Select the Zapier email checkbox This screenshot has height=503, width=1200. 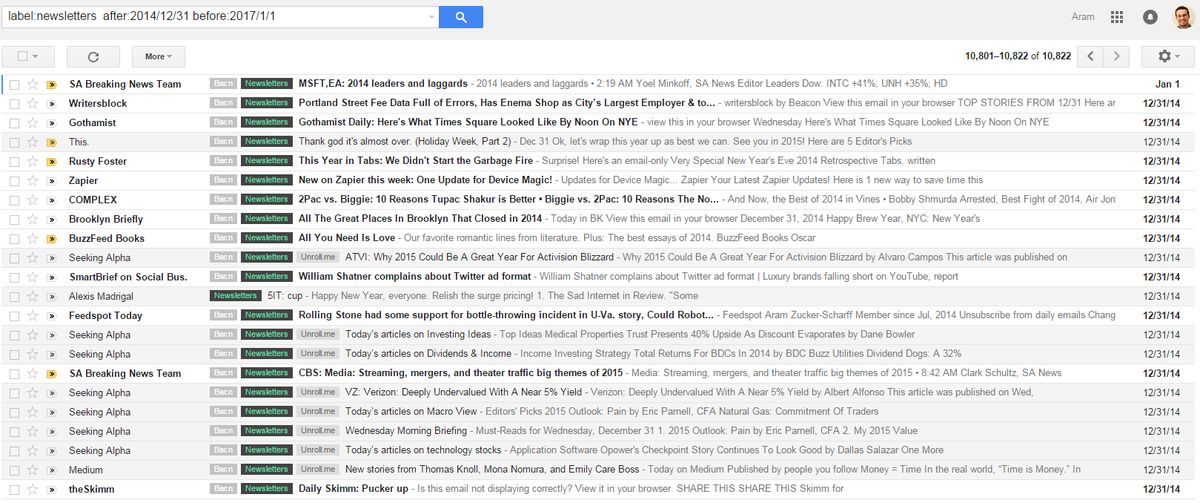point(14,180)
